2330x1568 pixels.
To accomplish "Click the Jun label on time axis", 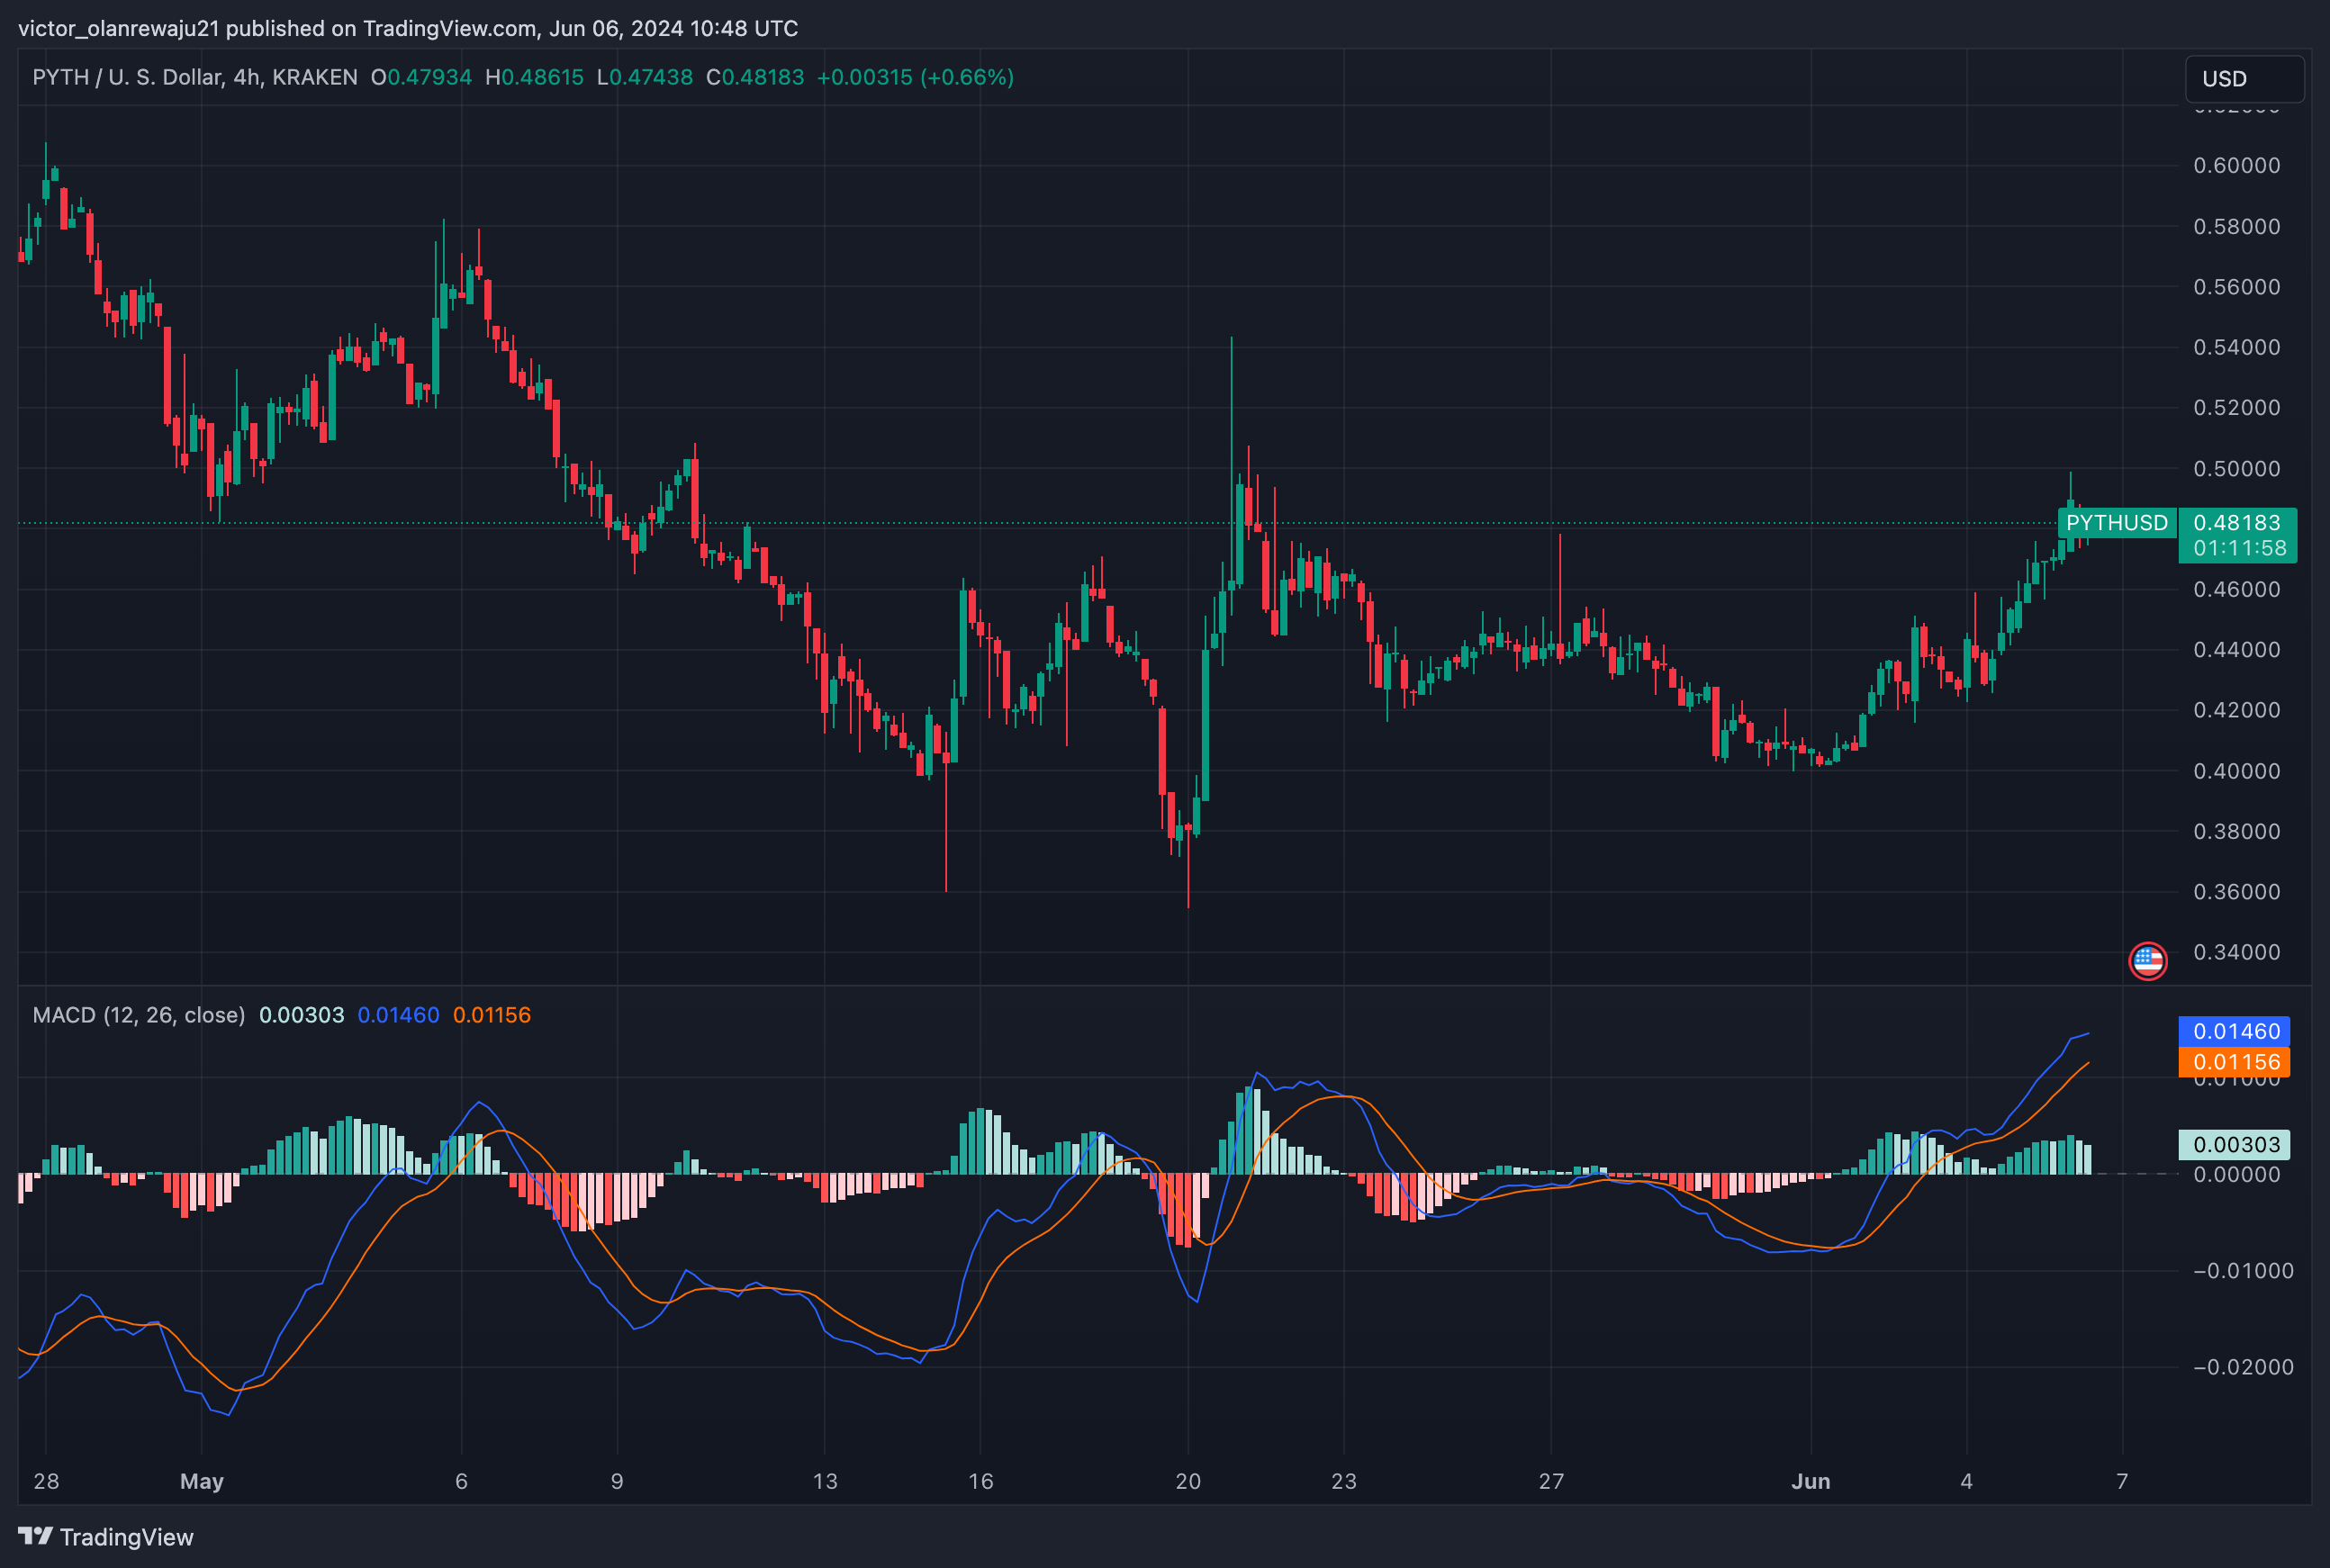I will pyautogui.click(x=1810, y=1481).
